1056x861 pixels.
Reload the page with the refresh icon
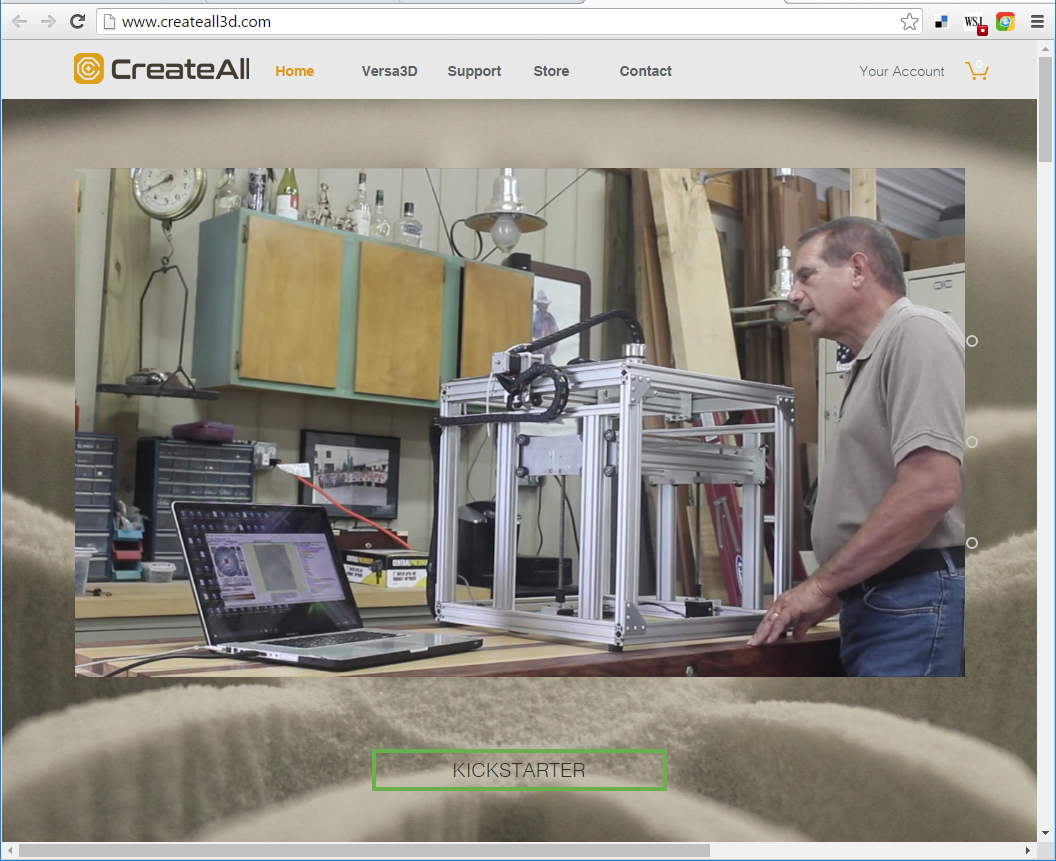pyautogui.click(x=77, y=22)
